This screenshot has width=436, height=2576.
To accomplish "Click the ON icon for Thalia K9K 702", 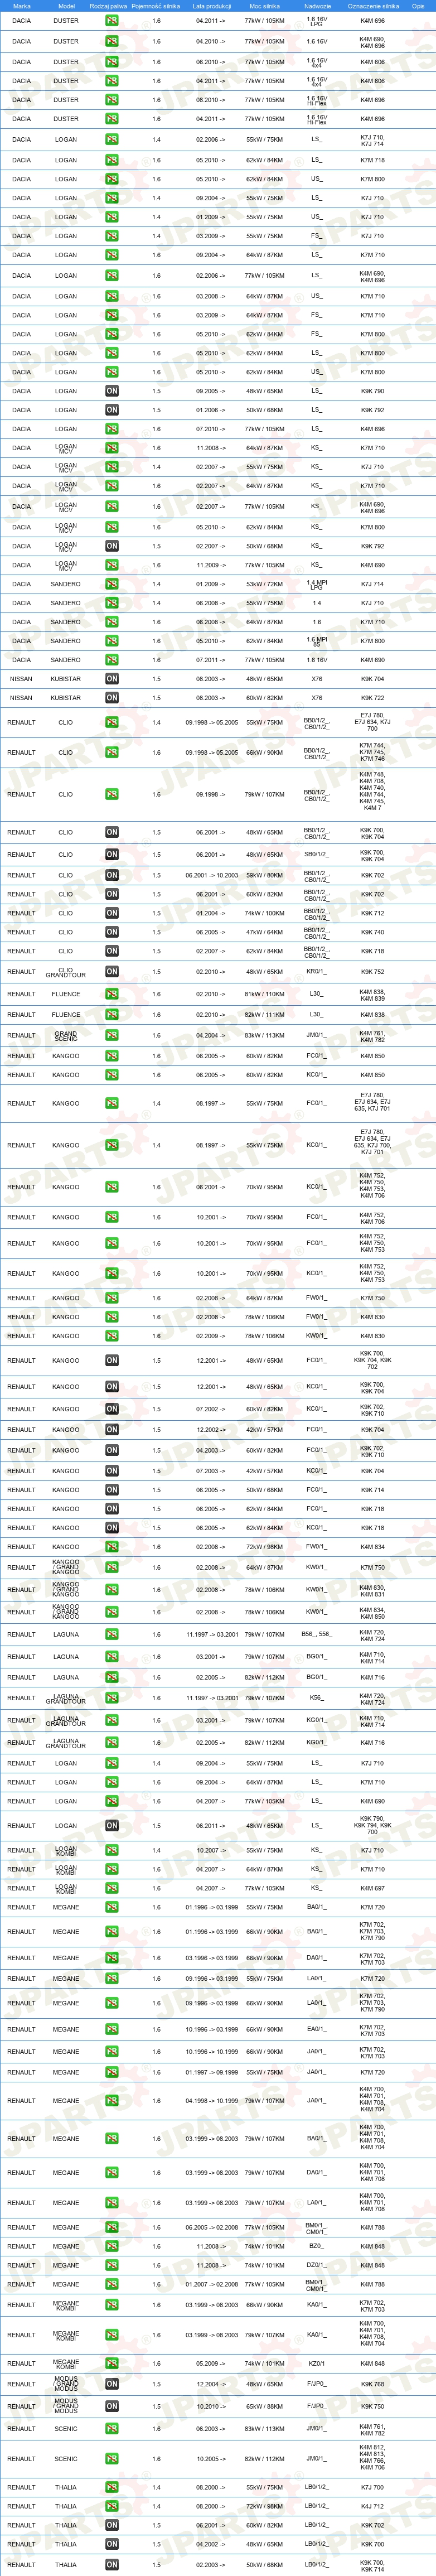I will [112, 2525].
